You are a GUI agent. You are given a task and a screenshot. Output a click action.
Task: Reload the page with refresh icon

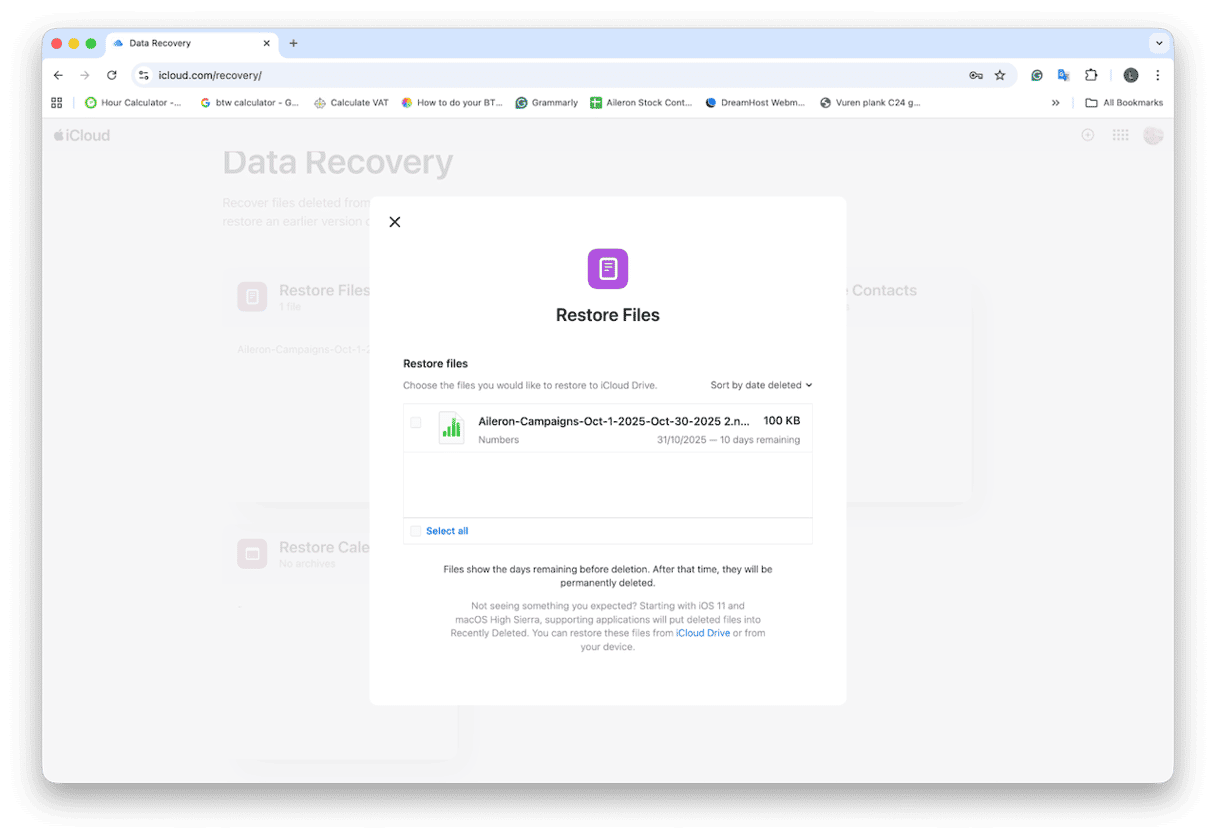coord(112,75)
